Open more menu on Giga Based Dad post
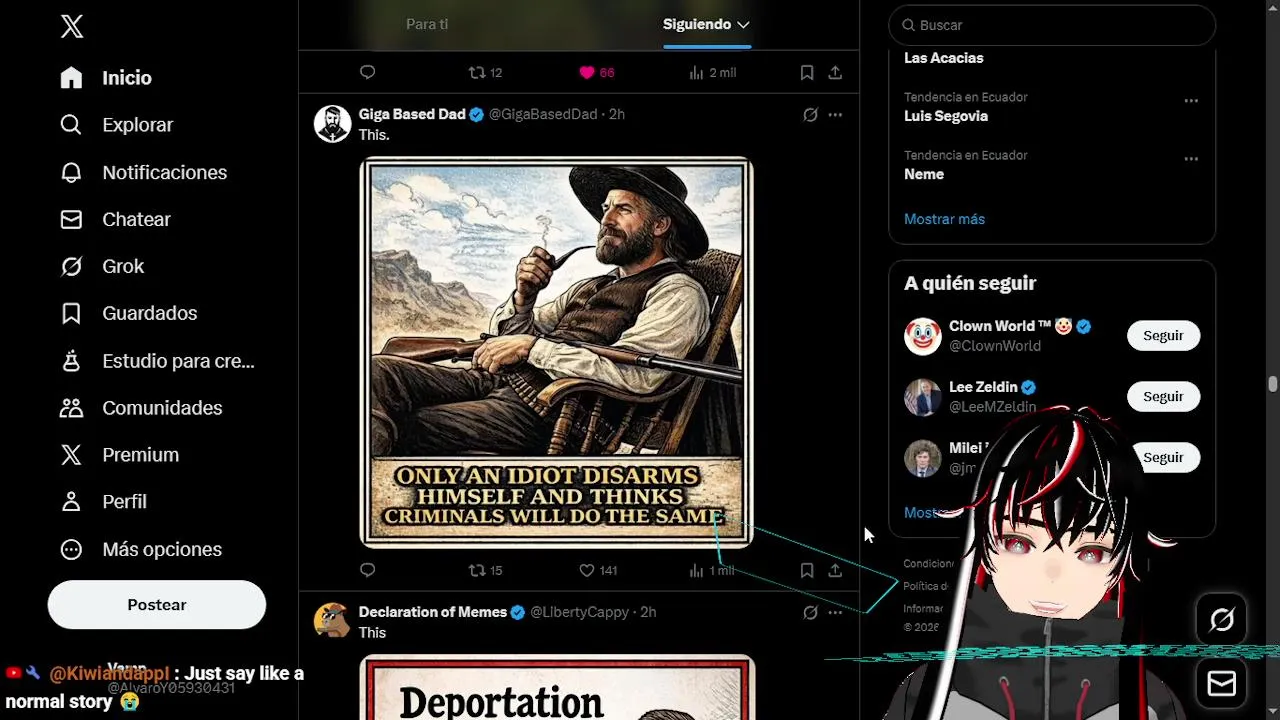The height and width of the screenshot is (720, 1280). 835,115
